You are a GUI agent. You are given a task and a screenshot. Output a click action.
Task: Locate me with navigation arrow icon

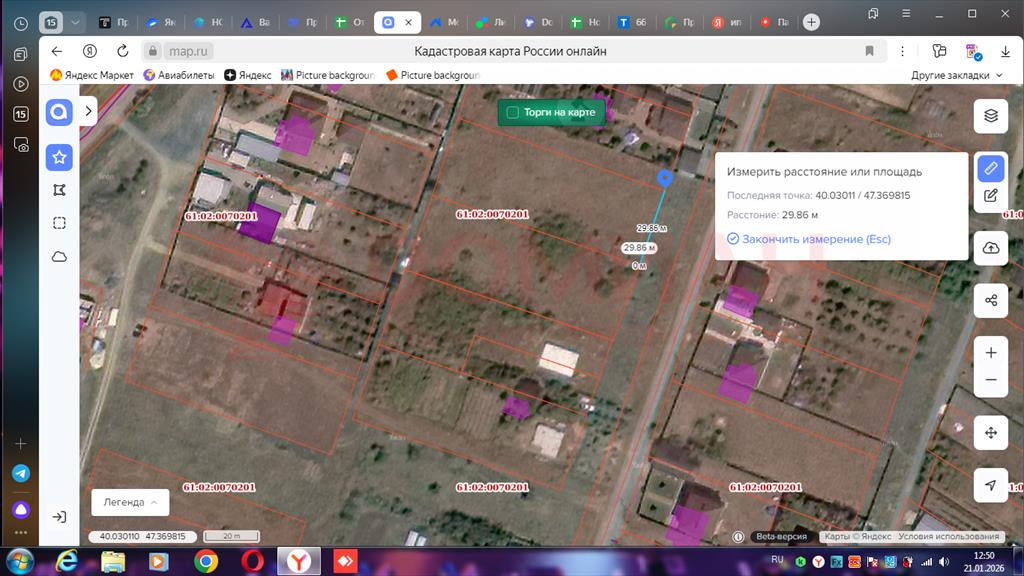(x=990, y=485)
